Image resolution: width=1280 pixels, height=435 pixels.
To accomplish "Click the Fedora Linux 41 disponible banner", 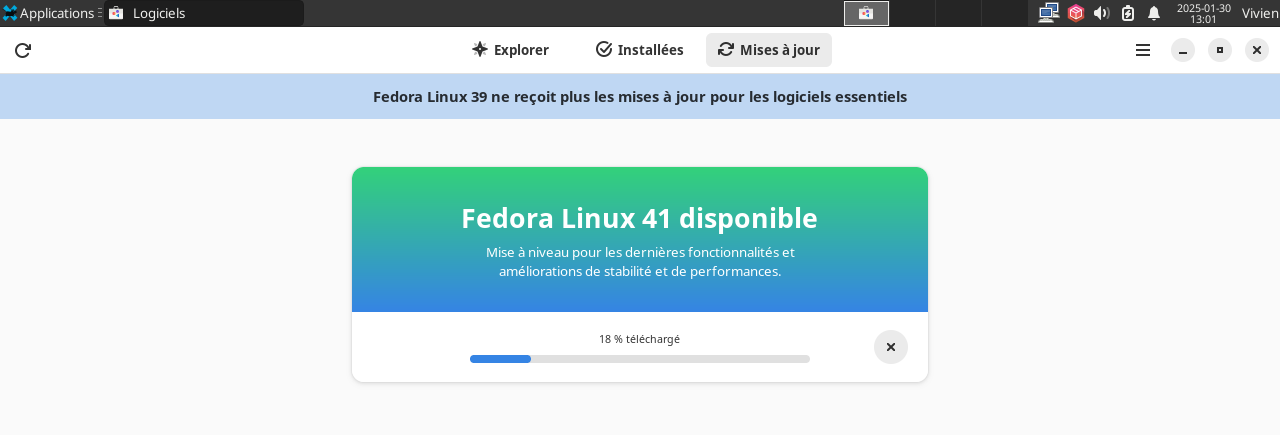I will 640,240.
